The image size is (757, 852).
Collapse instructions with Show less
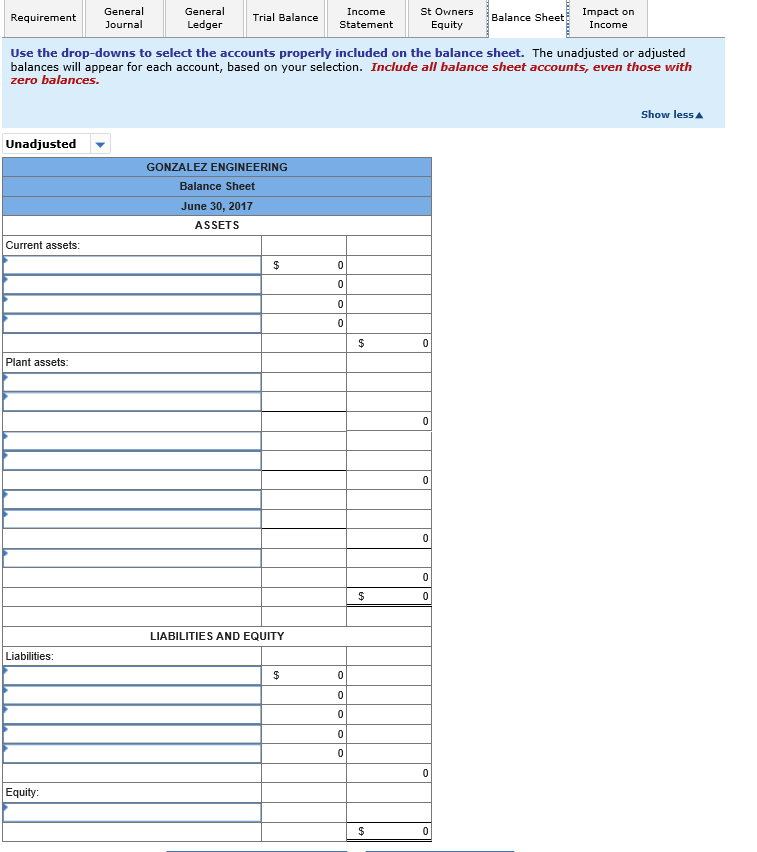[671, 115]
